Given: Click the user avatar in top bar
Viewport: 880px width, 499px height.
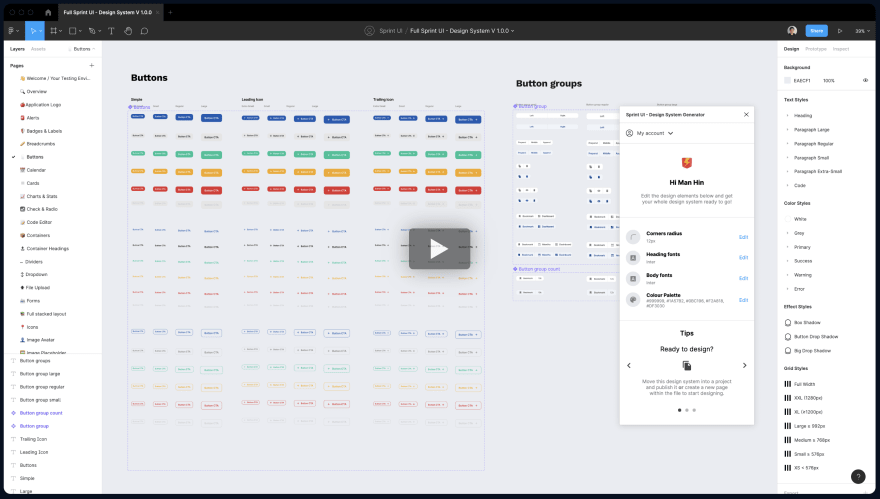Looking at the screenshot, I should coord(792,31).
